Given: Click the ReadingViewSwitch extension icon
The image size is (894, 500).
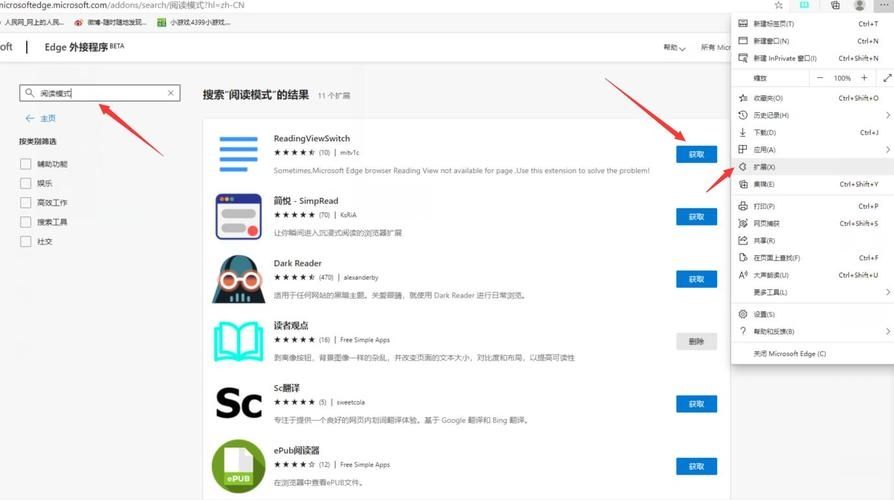Looking at the screenshot, I should [x=238, y=154].
